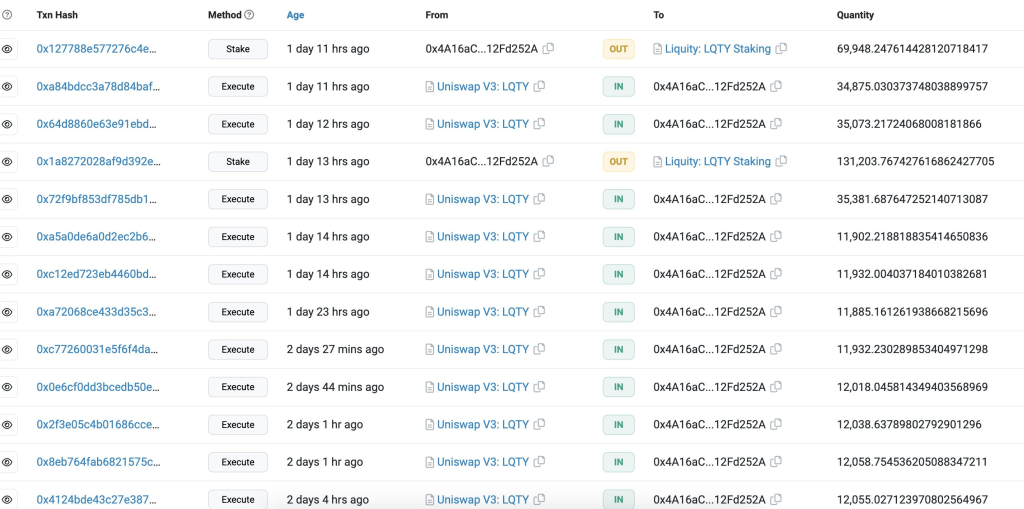Copy Liquity: LQTY Staking address in 0x1a8272028af9d392e row
The width and height of the screenshot is (1024, 509).
(781, 161)
